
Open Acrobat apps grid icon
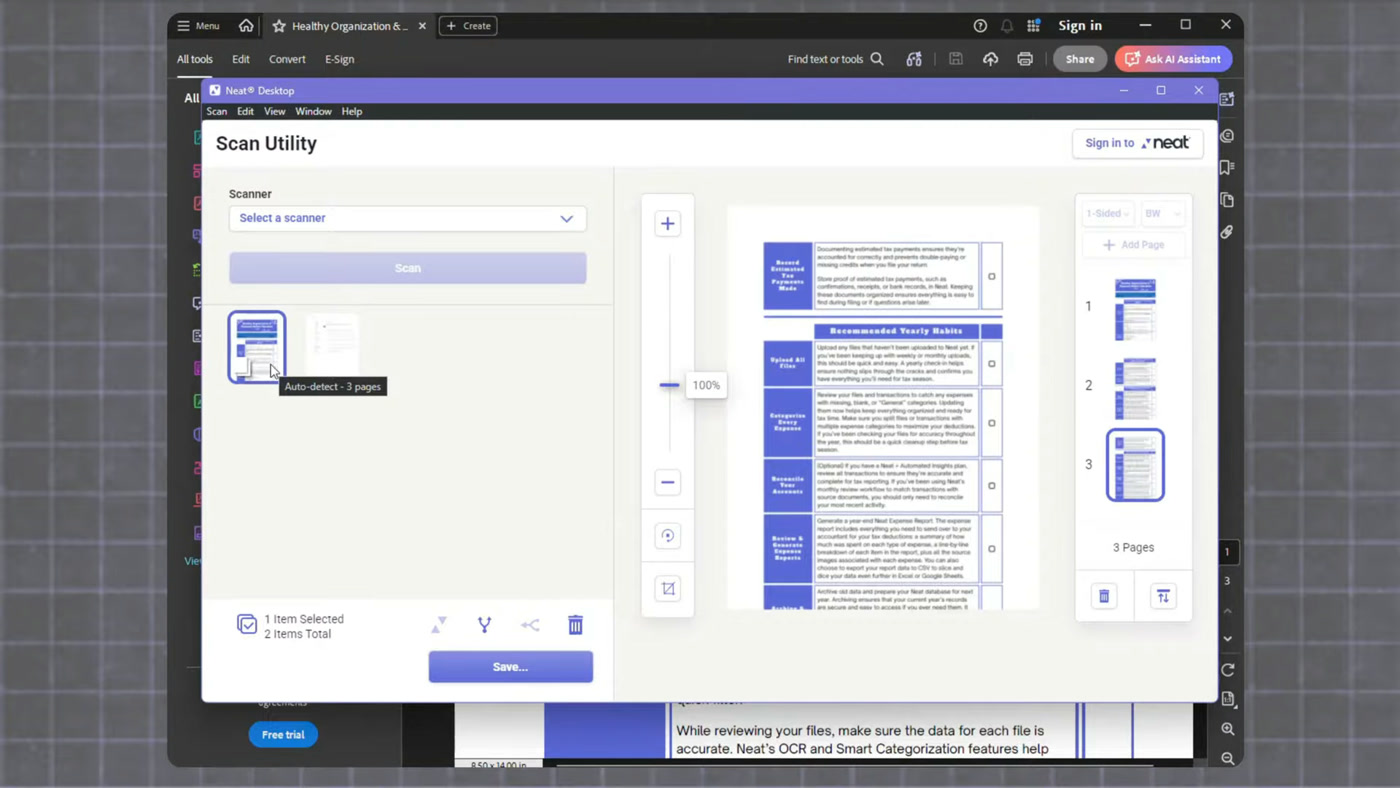1033,26
